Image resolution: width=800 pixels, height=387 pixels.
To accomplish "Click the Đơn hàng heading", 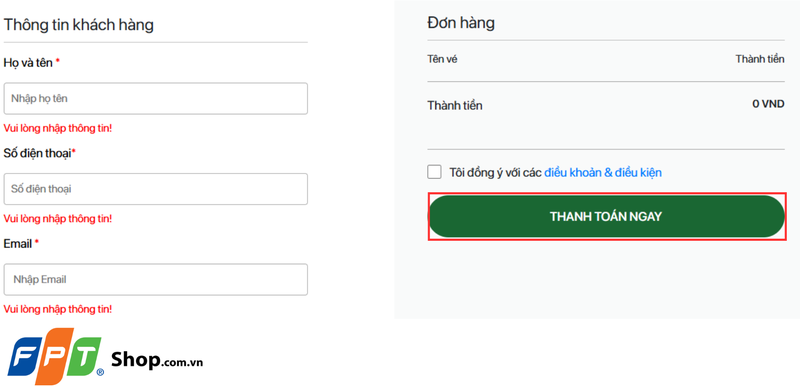I will coord(461,23).
